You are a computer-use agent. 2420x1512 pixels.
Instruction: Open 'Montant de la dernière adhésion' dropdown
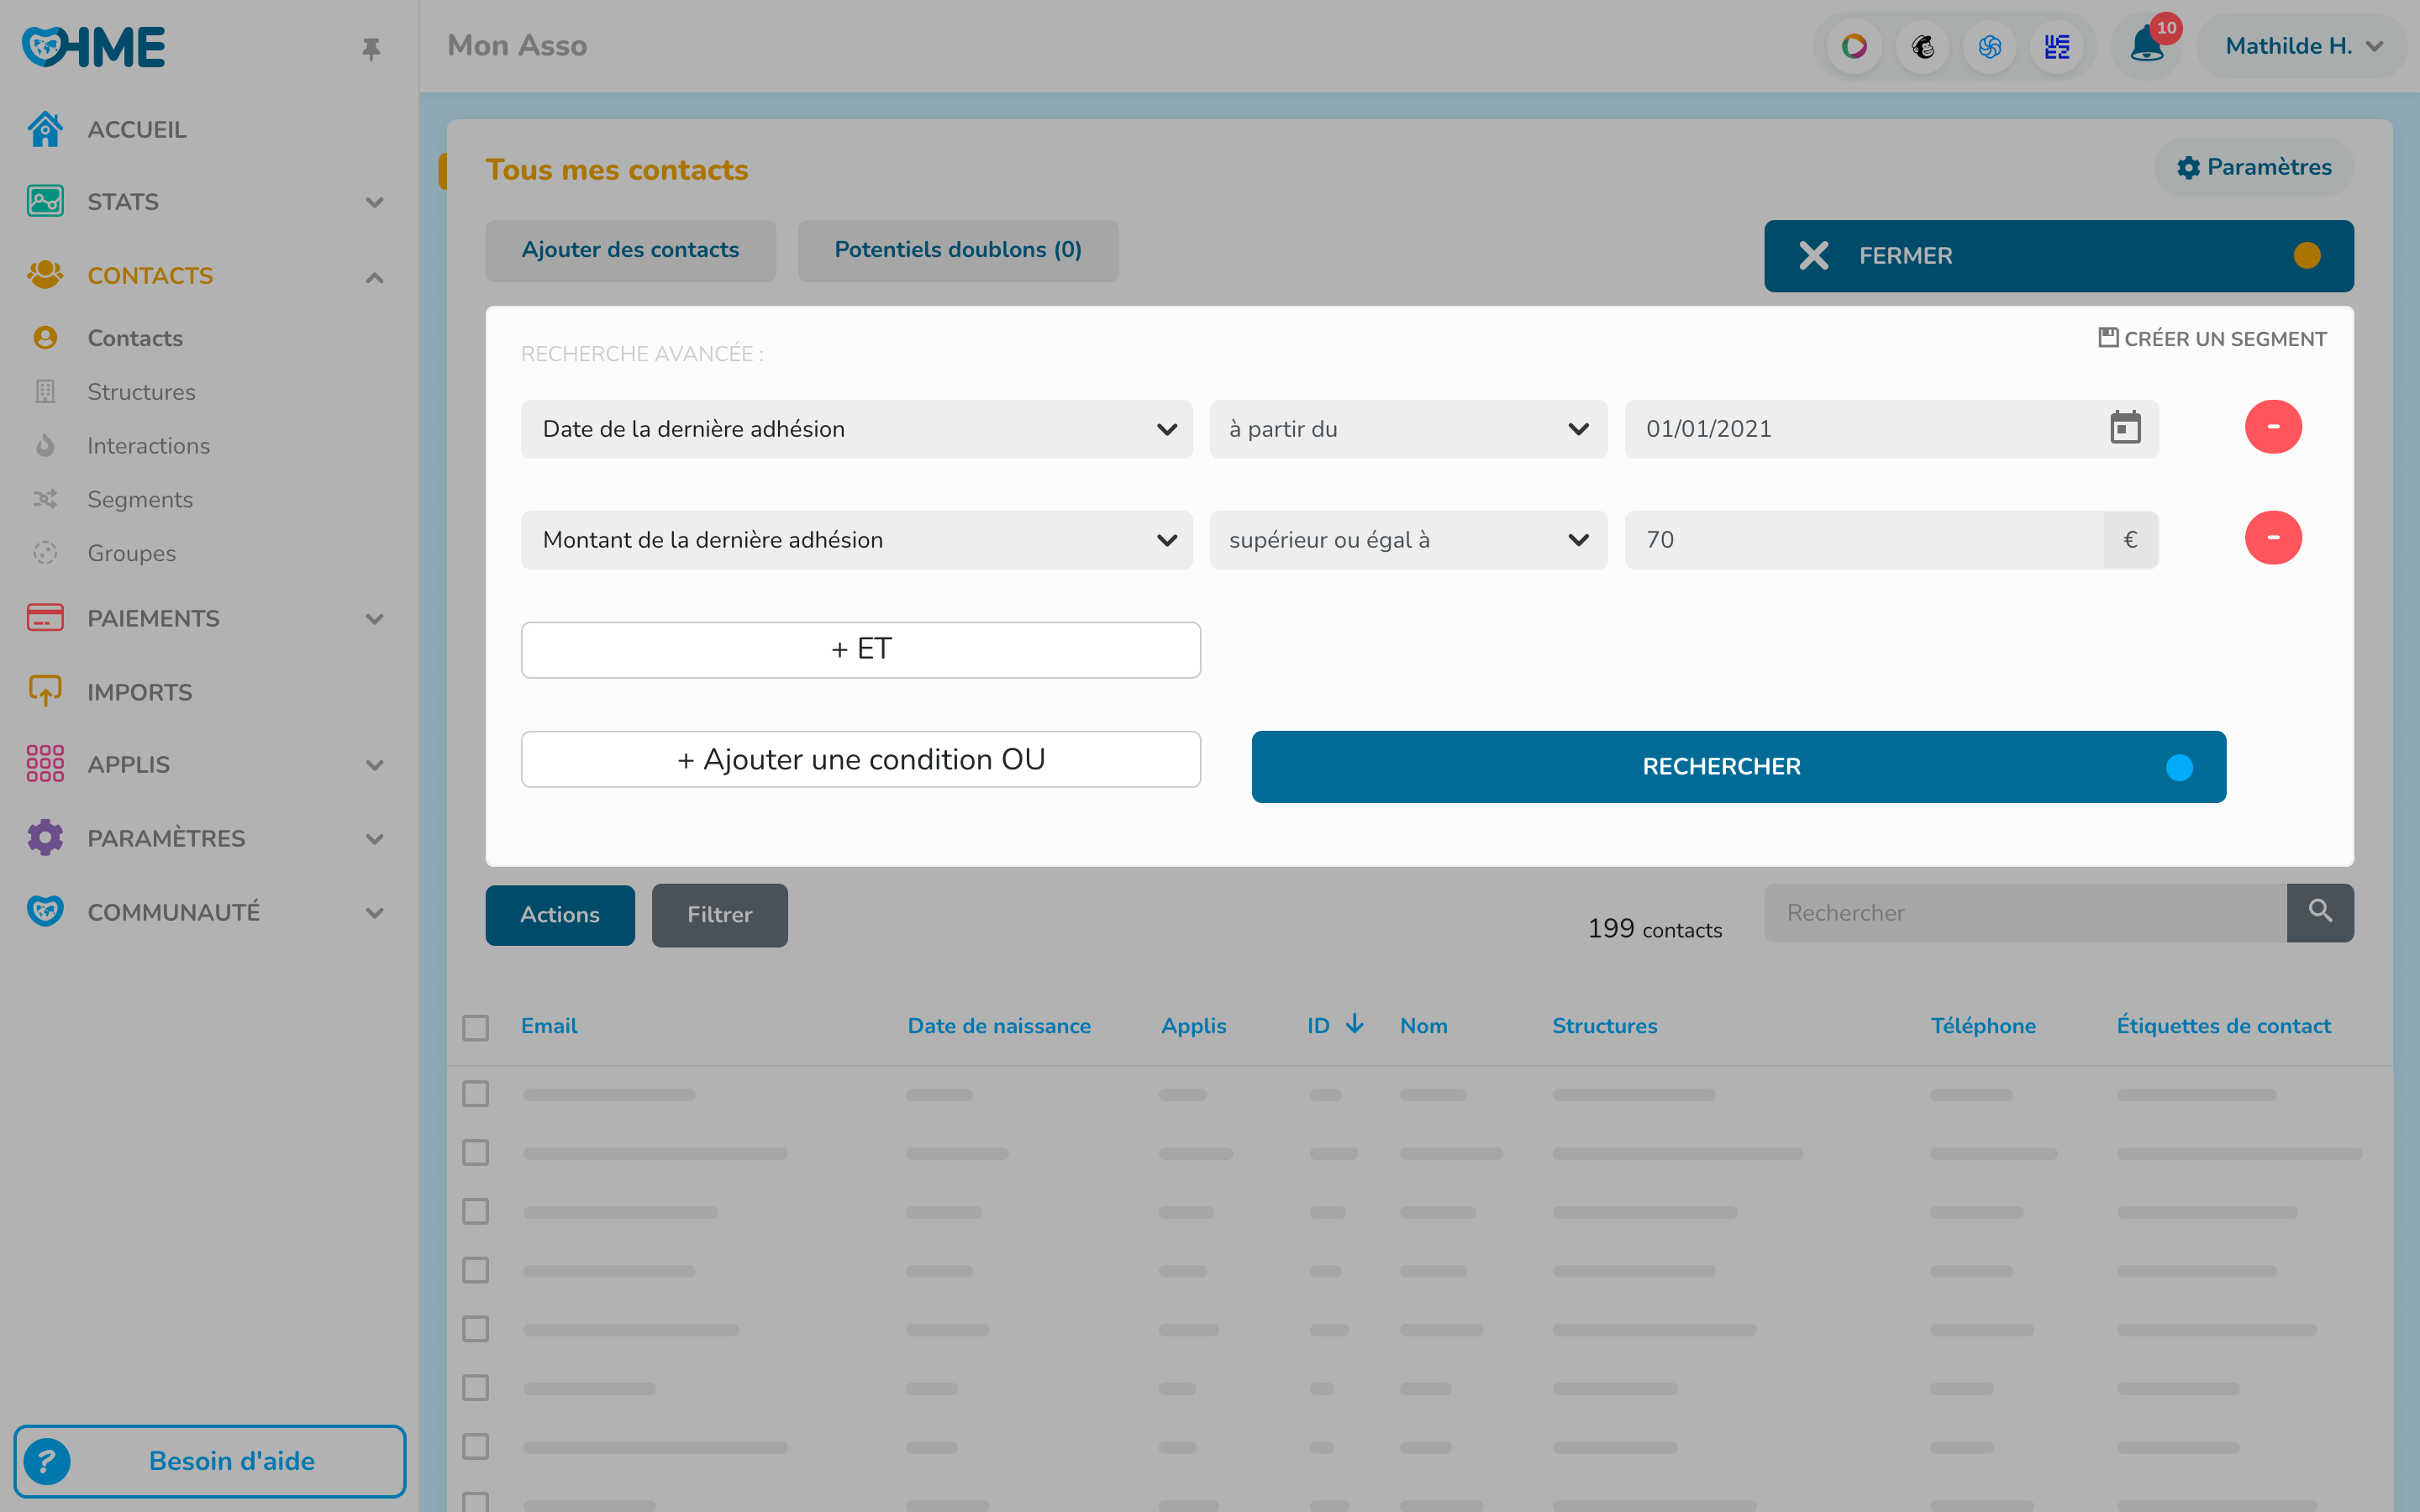click(856, 540)
